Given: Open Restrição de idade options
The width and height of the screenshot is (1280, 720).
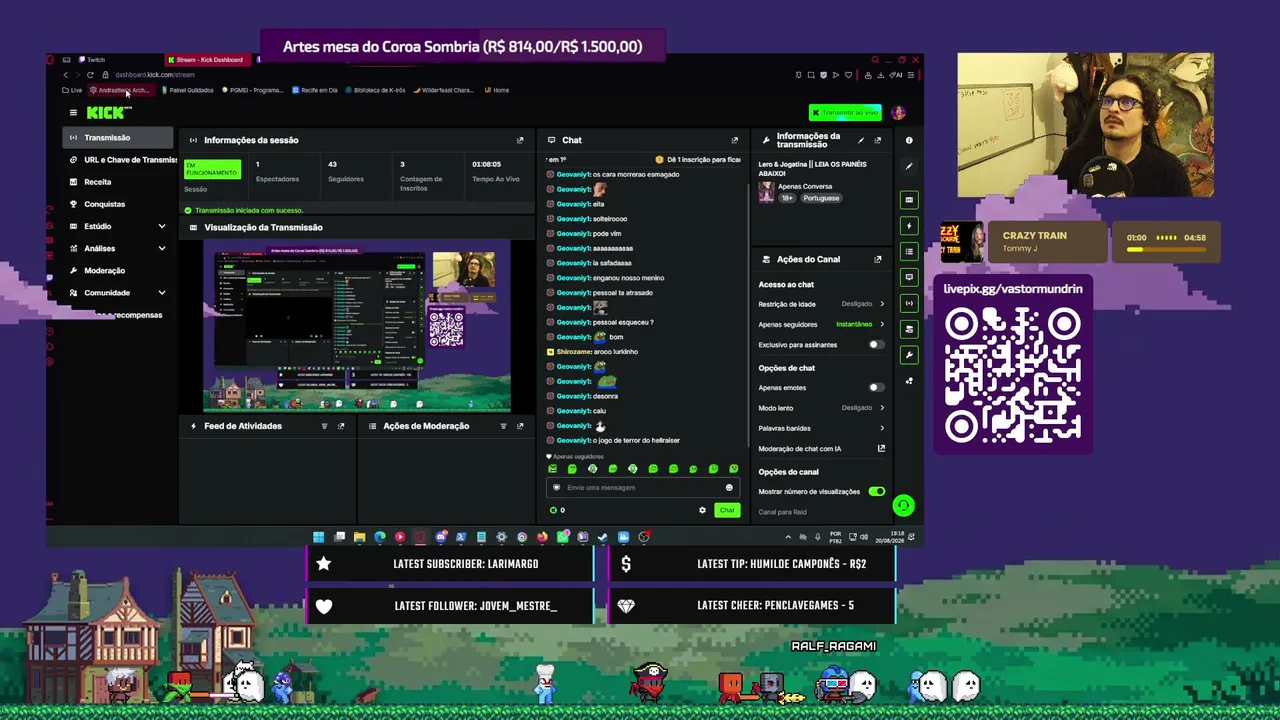Looking at the screenshot, I should [x=821, y=304].
